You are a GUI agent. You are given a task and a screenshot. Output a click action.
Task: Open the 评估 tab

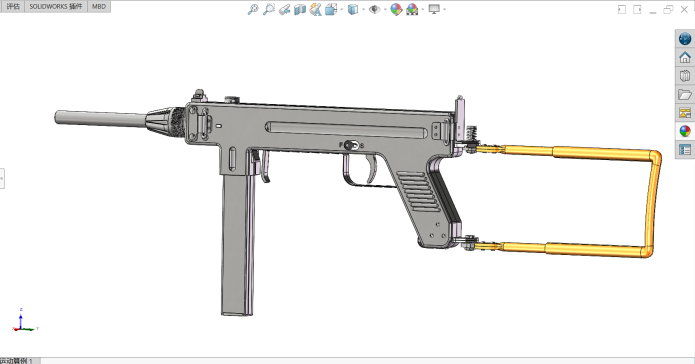point(13,6)
